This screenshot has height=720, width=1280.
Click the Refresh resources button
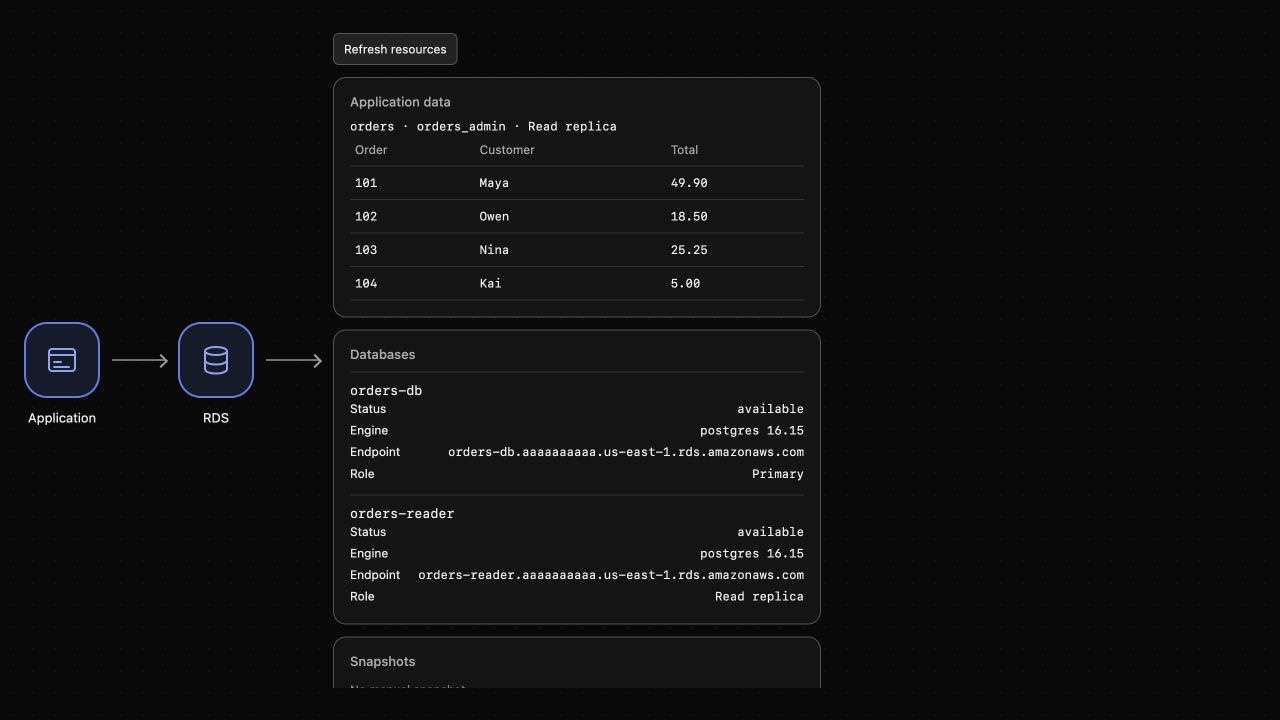click(395, 49)
